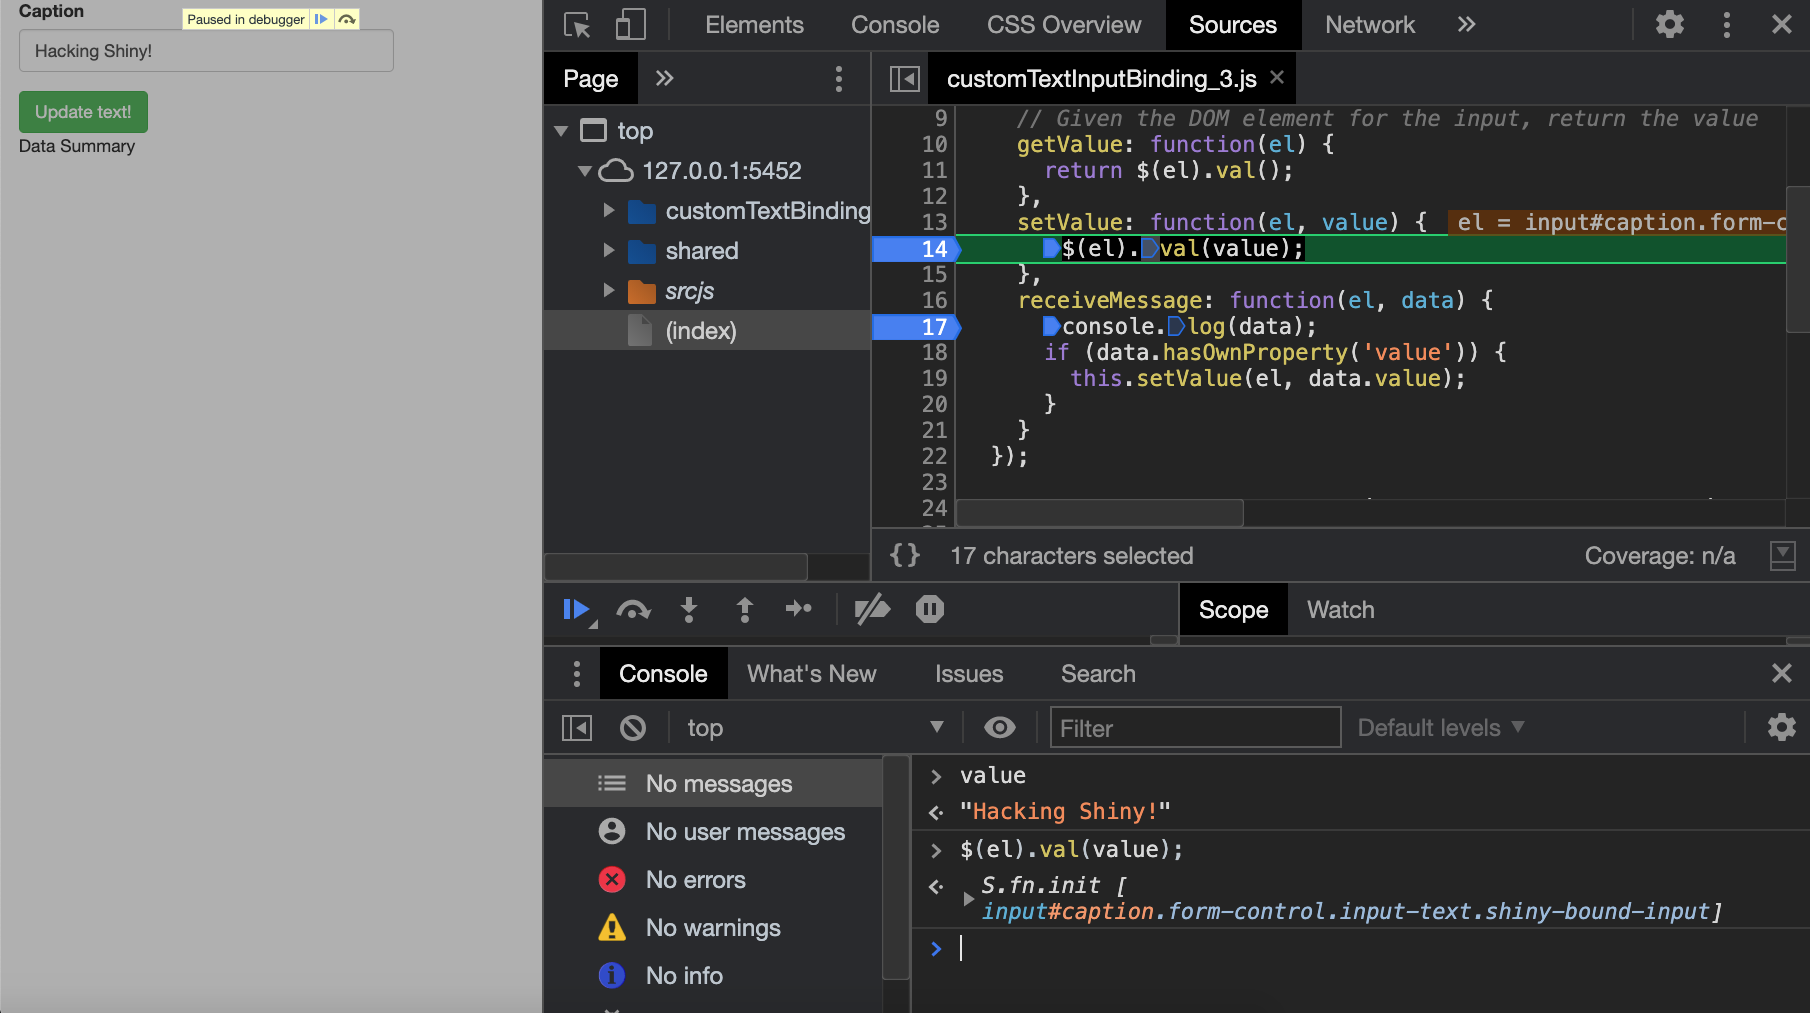This screenshot has width=1810, height=1013.
Task: Deactivate all breakpoints icon
Action: click(x=872, y=609)
